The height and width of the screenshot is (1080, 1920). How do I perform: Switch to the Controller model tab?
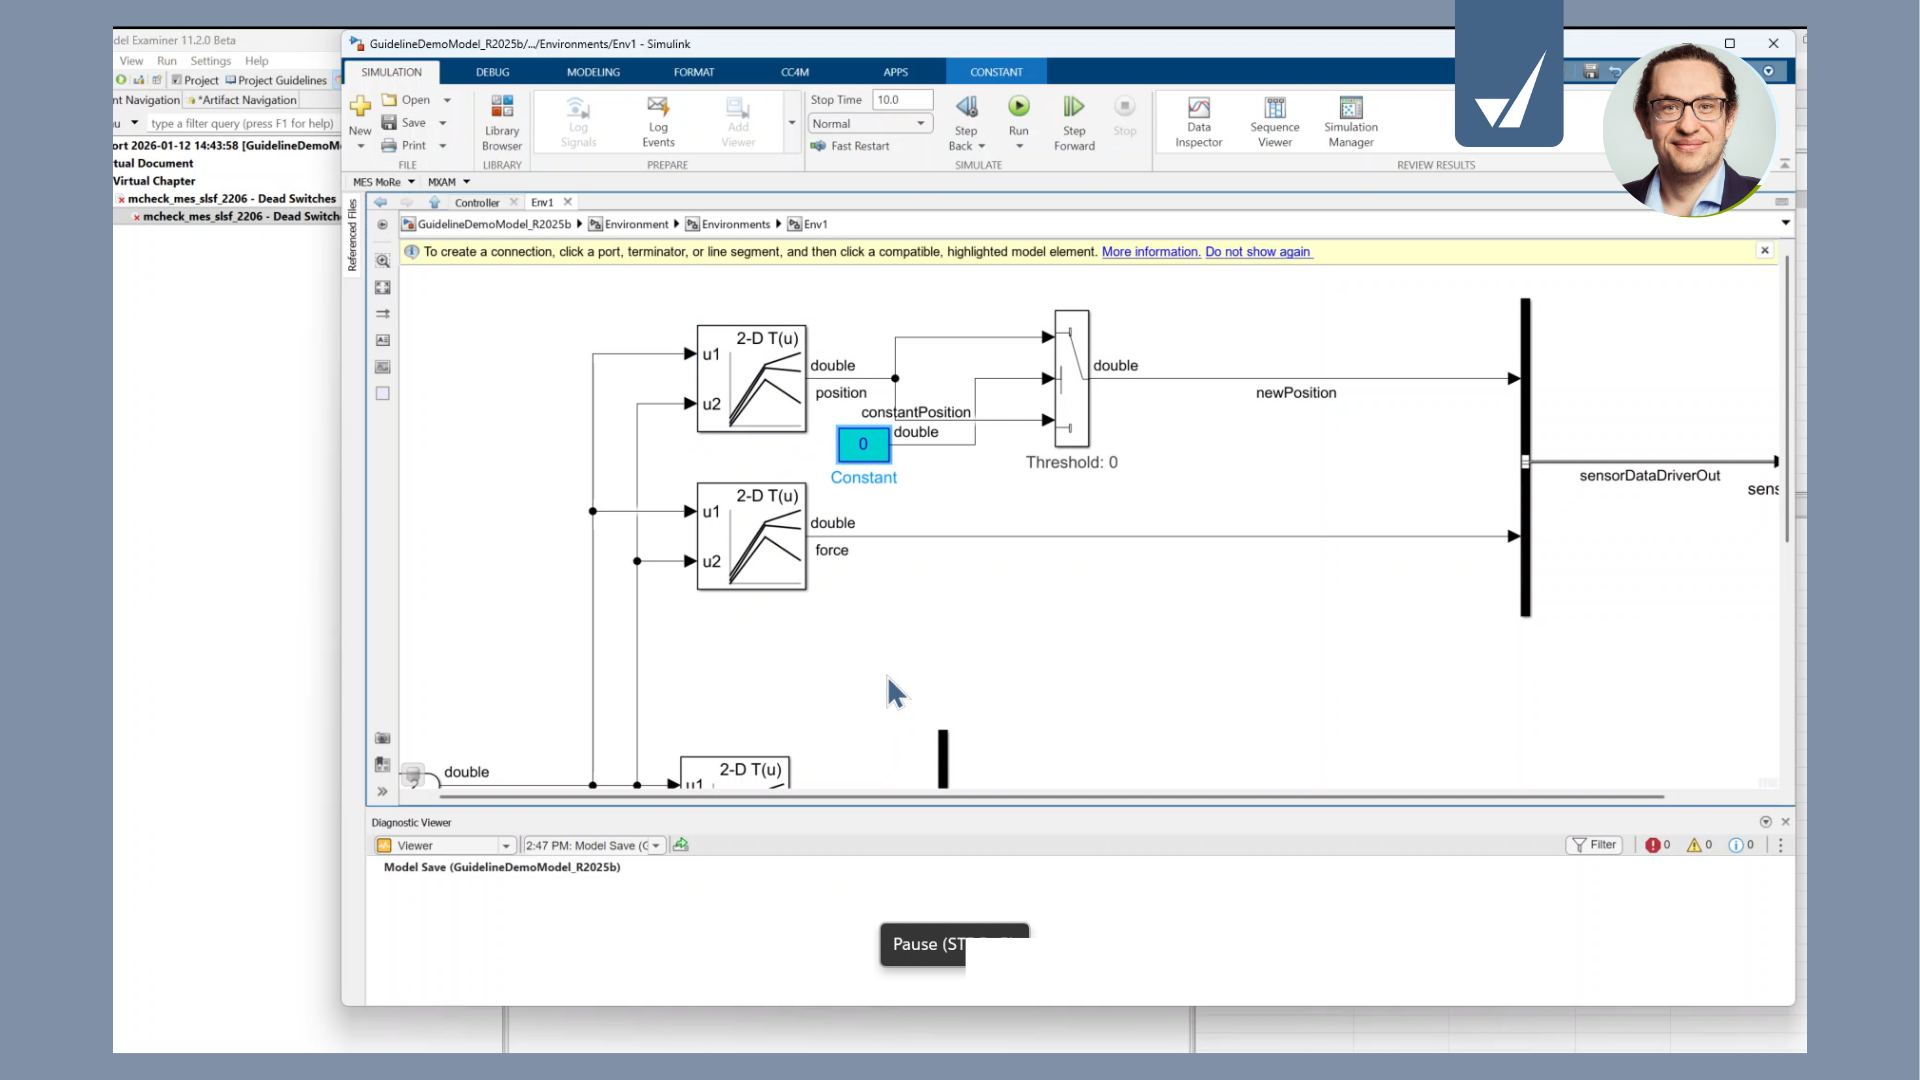pos(477,202)
